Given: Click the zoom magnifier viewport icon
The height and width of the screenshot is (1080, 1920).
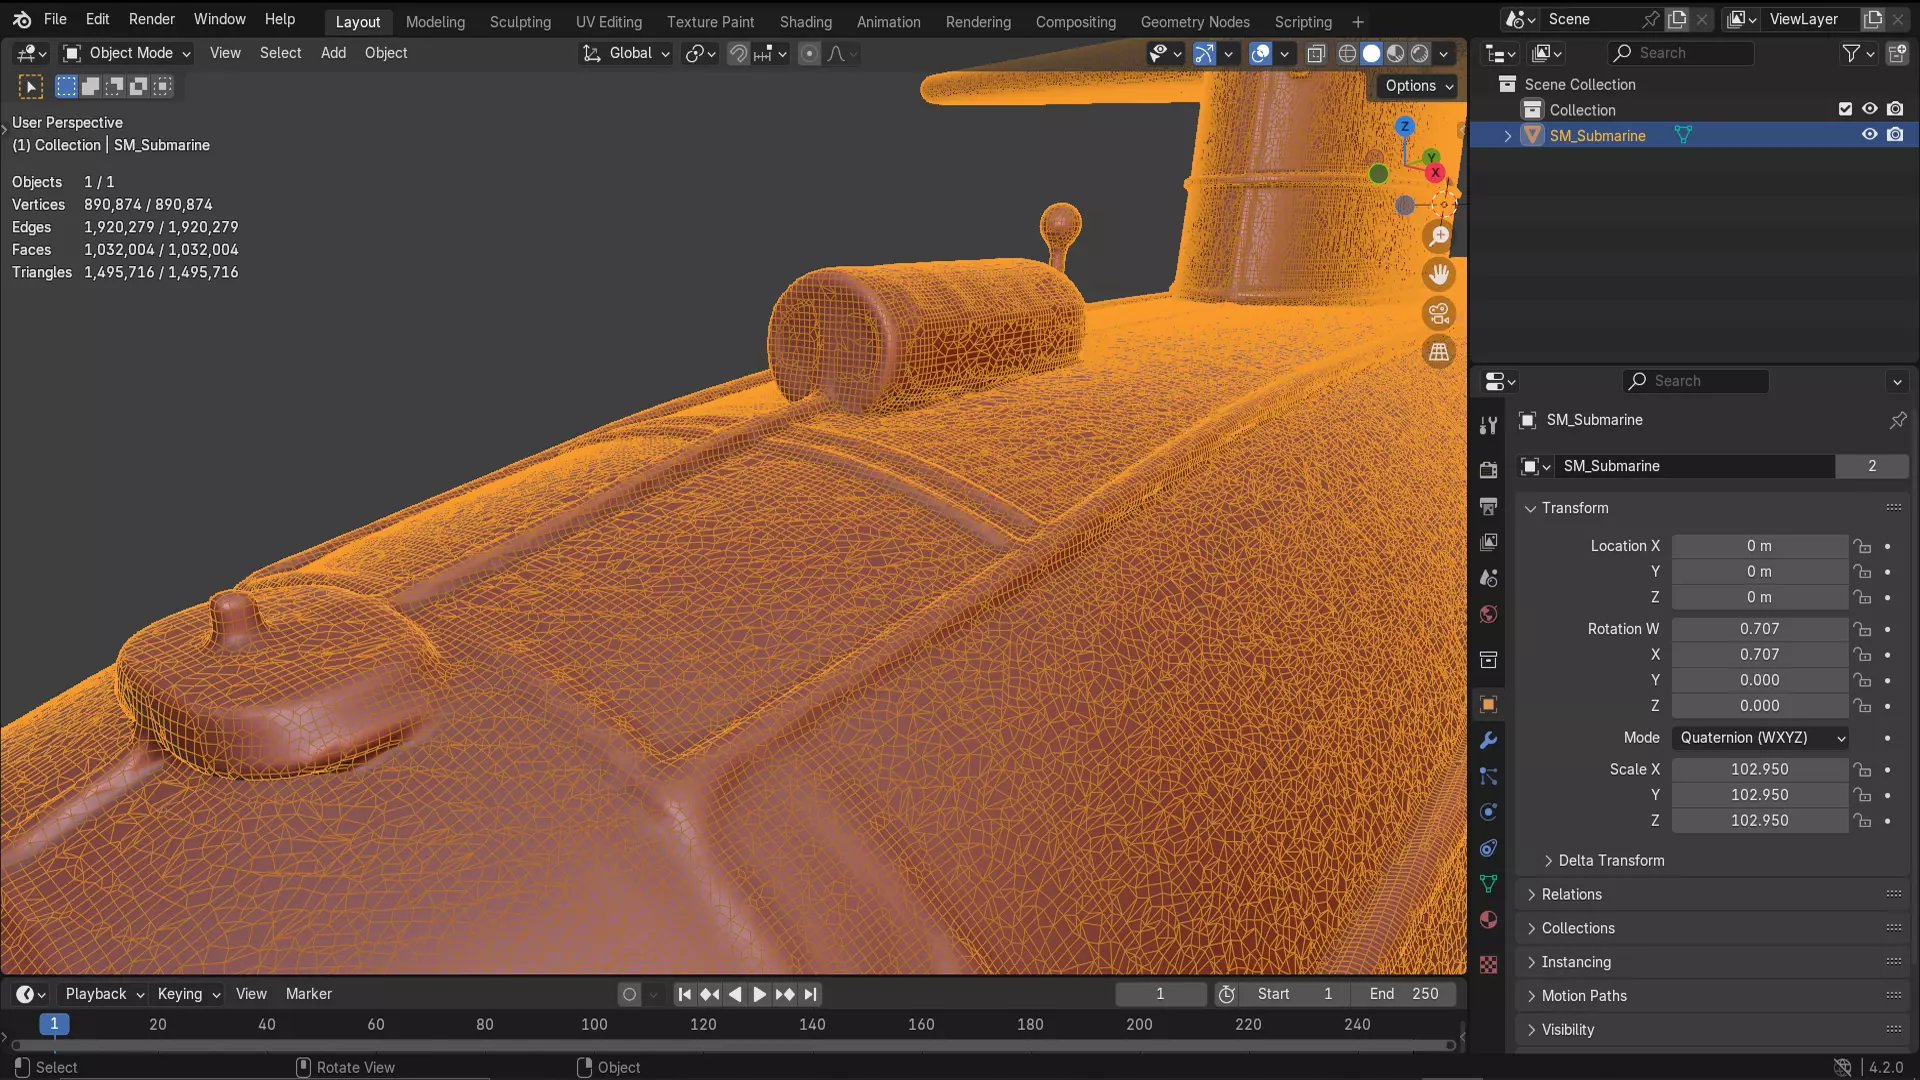Looking at the screenshot, I should point(1439,237).
